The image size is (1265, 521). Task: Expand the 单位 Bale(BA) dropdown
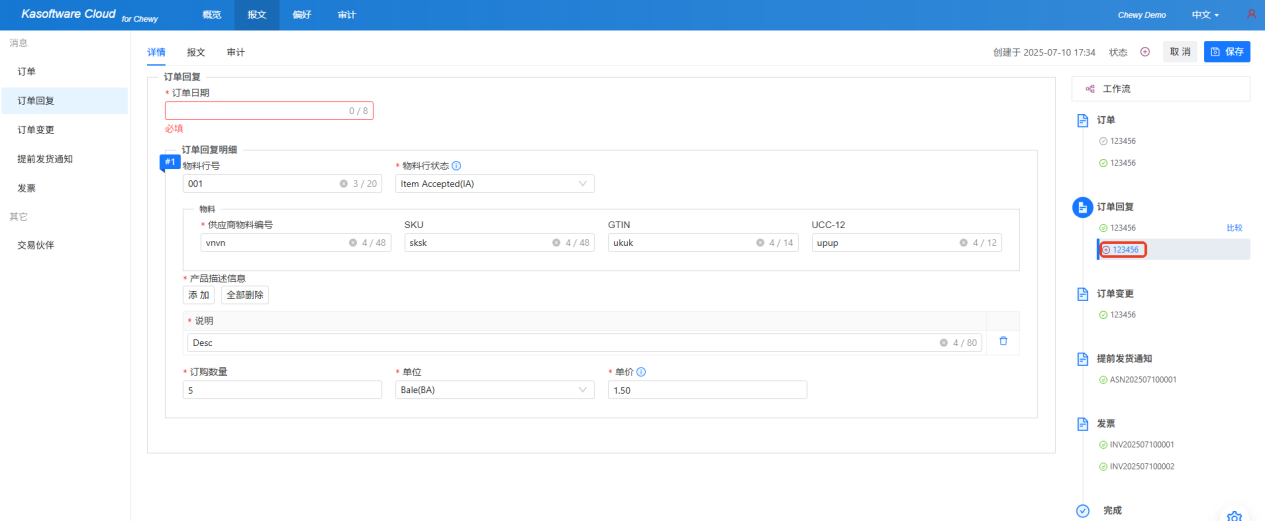click(495, 390)
